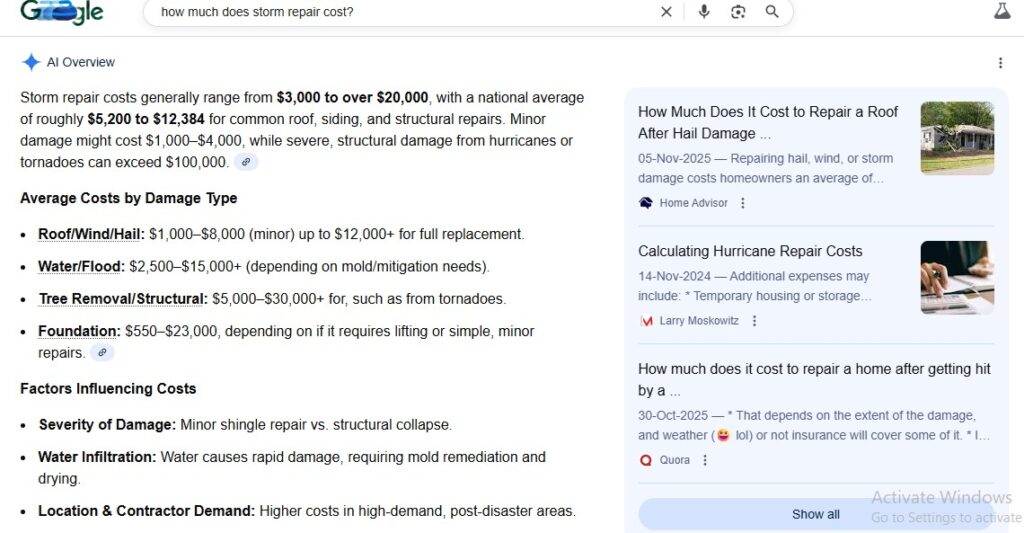Click the 'Larry Moskowitz' source name
1024x533 pixels.
pyautogui.click(x=699, y=321)
